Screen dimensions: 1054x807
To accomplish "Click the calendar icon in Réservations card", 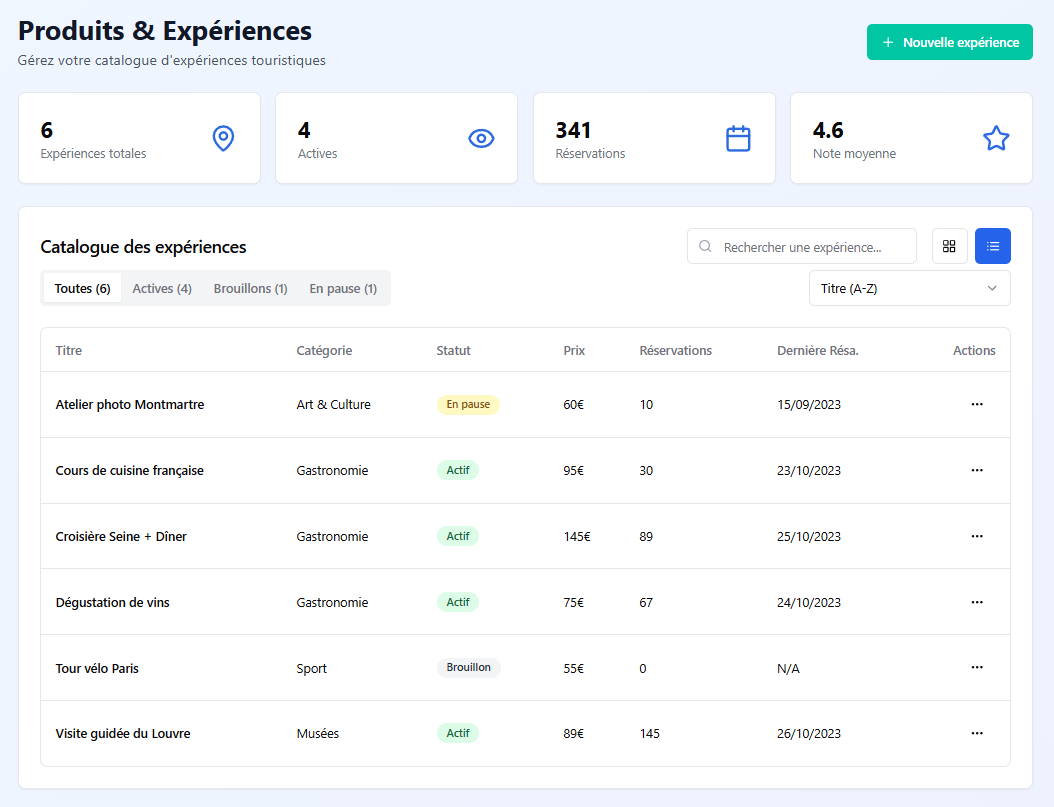I will (x=738, y=139).
